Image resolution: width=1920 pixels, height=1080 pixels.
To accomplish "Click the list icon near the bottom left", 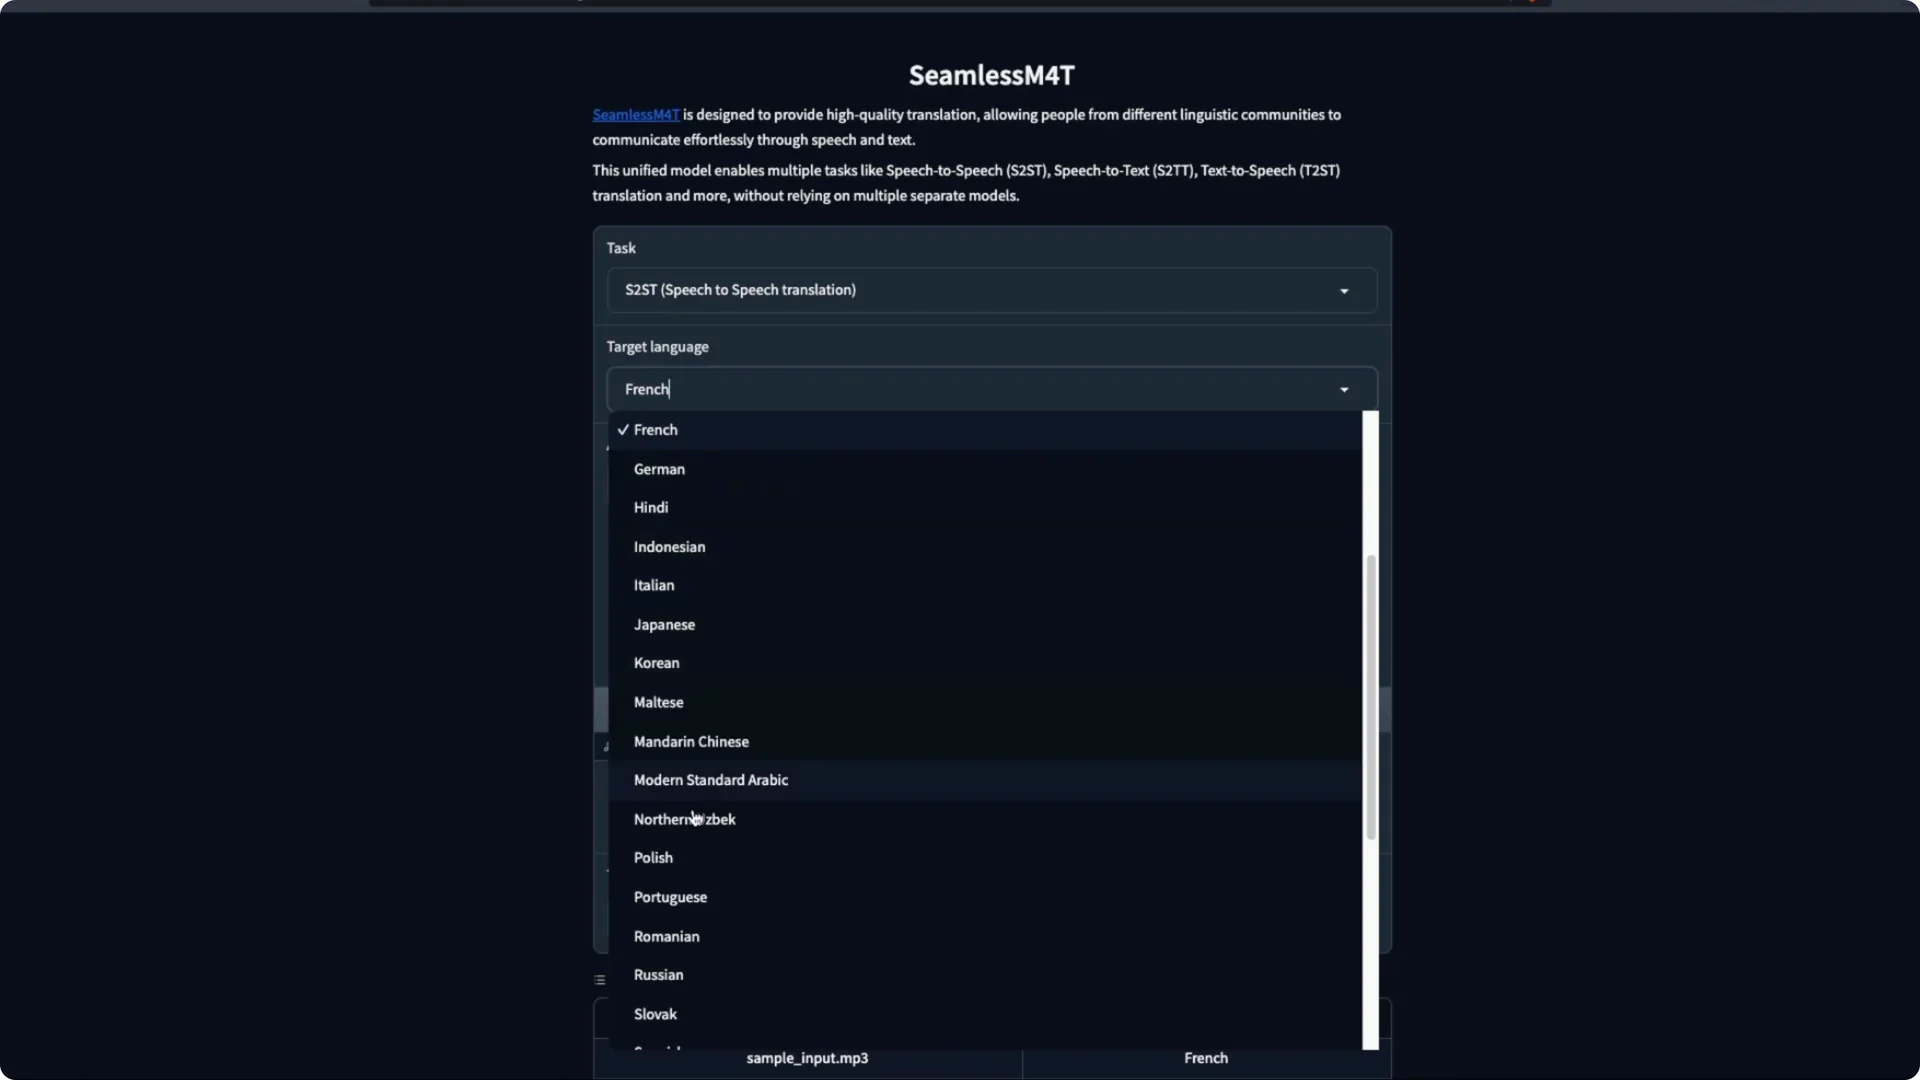I will pyautogui.click(x=599, y=979).
